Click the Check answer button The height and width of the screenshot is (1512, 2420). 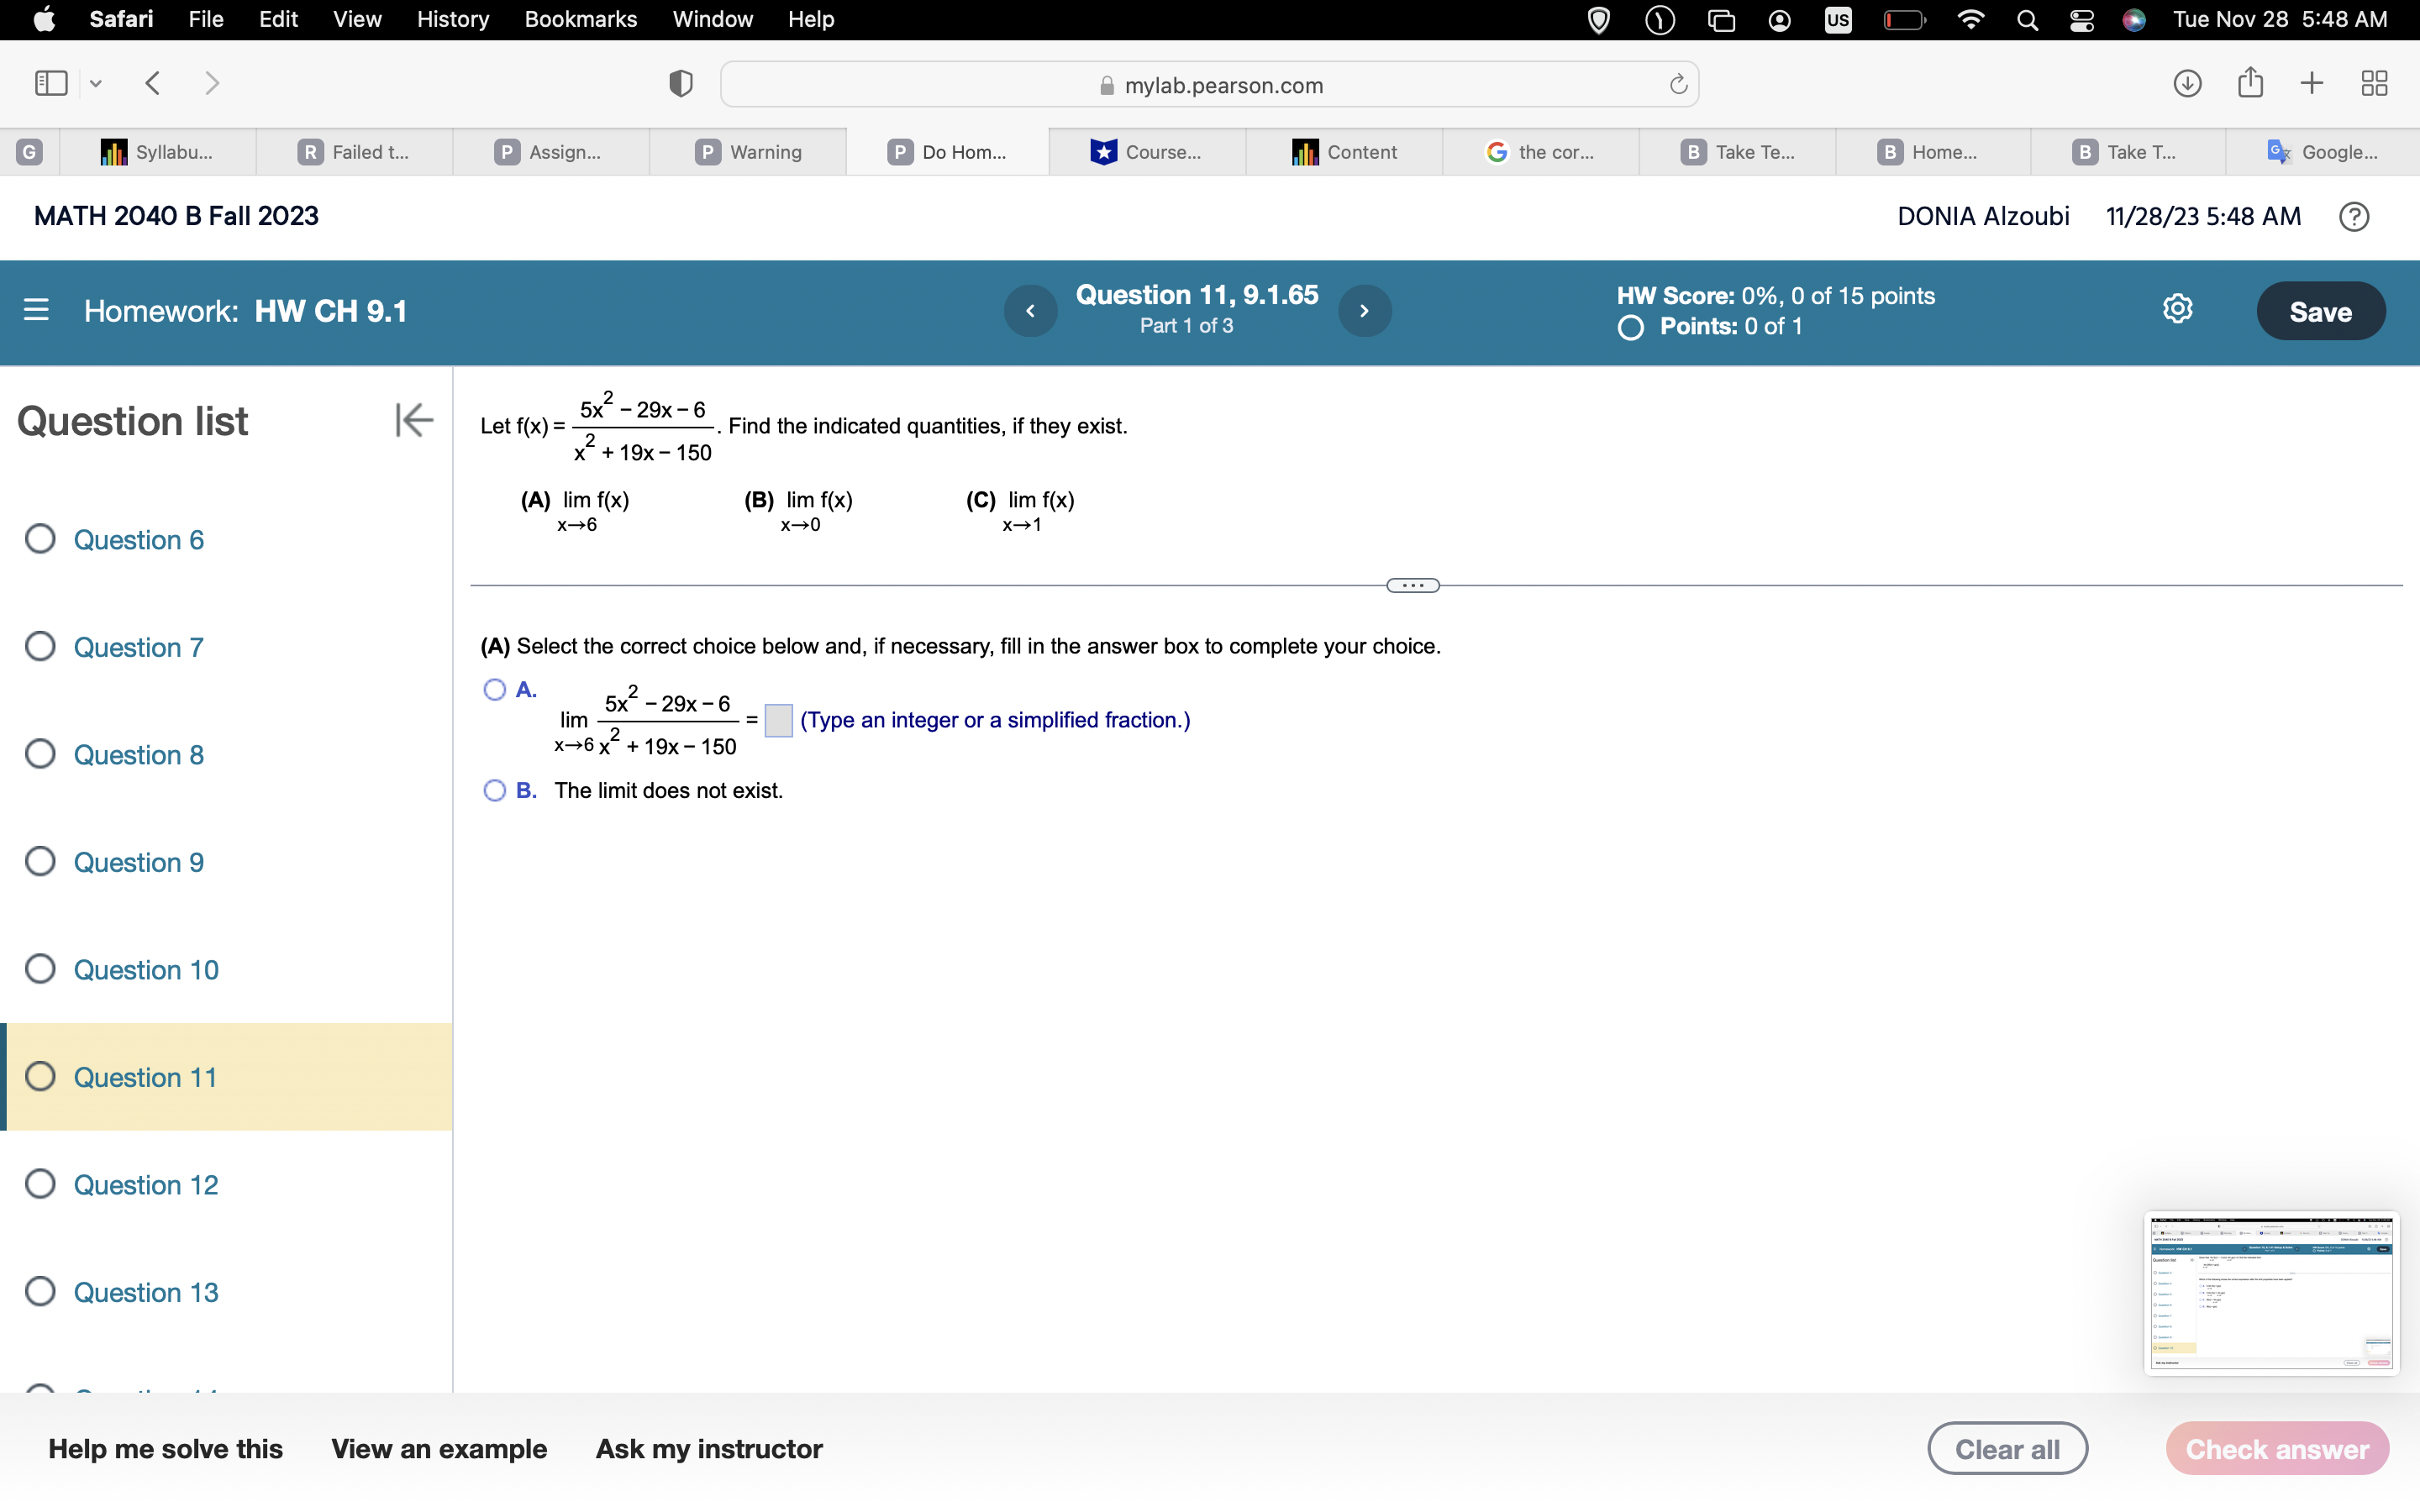coord(2276,1448)
